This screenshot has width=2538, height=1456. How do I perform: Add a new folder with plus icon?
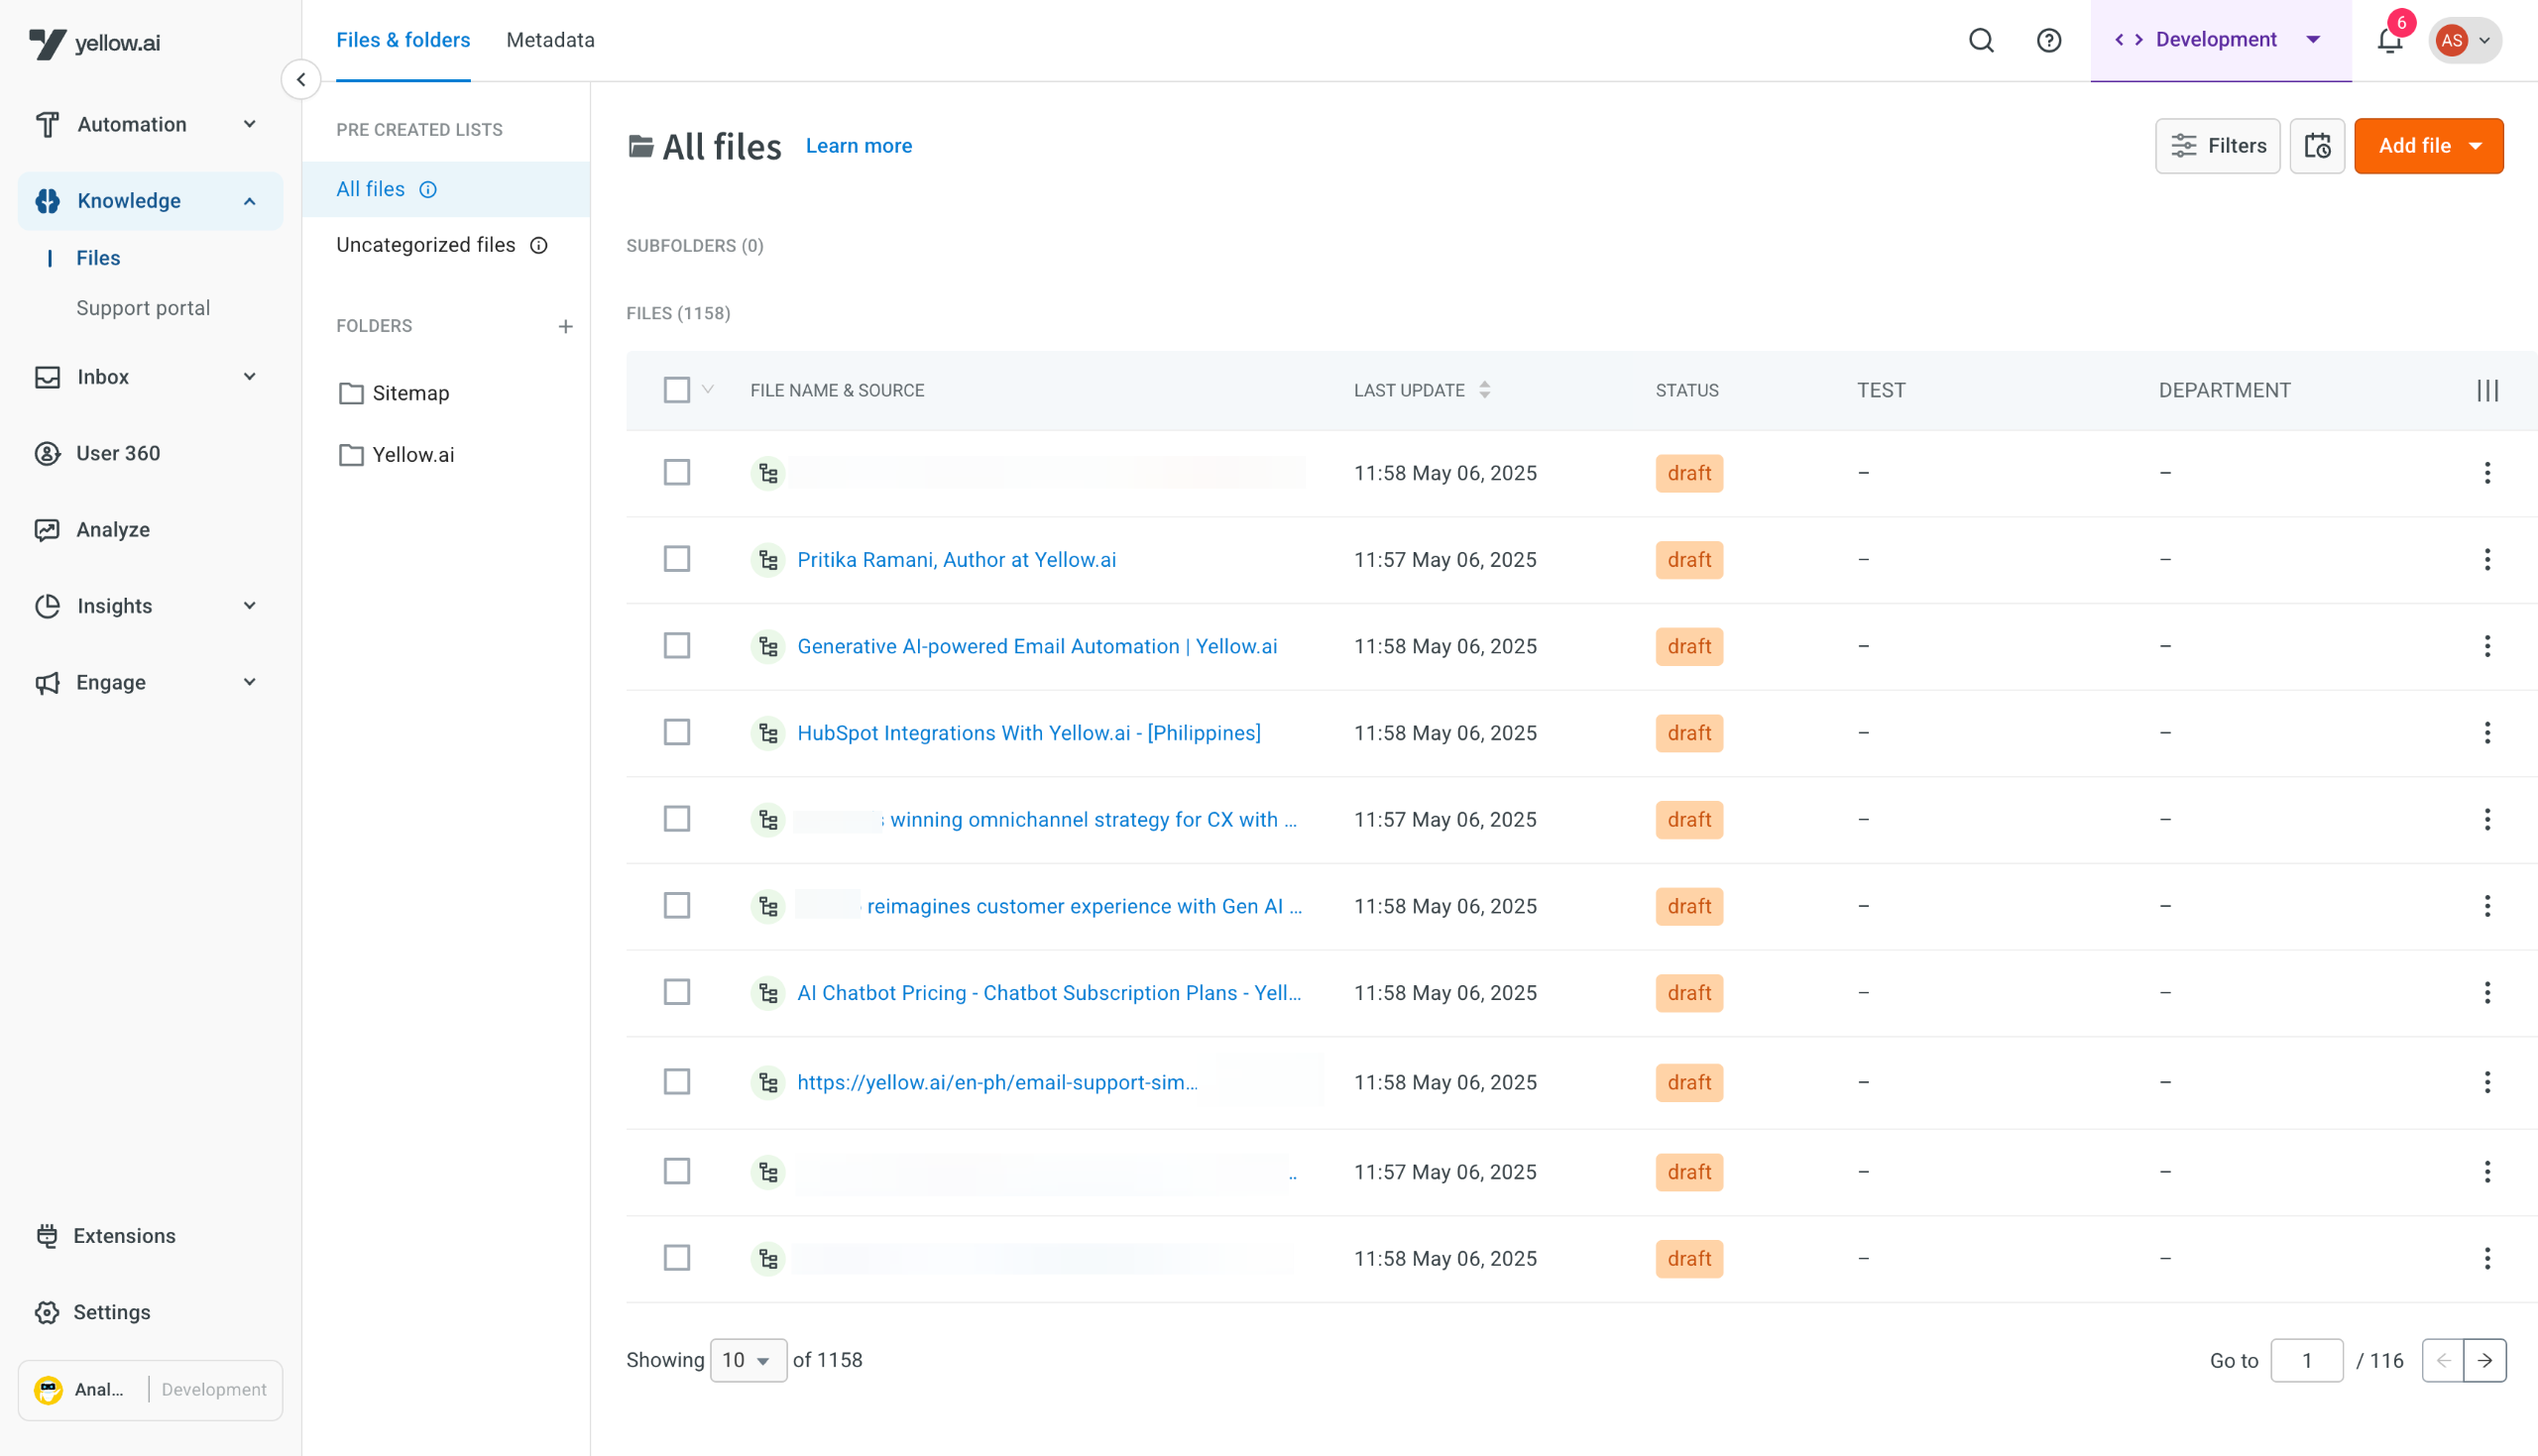coord(565,326)
